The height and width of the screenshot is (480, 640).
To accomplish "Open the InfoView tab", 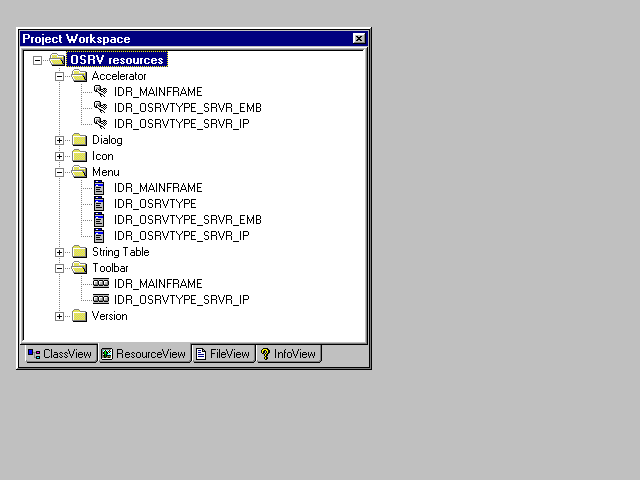I will pos(288,354).
